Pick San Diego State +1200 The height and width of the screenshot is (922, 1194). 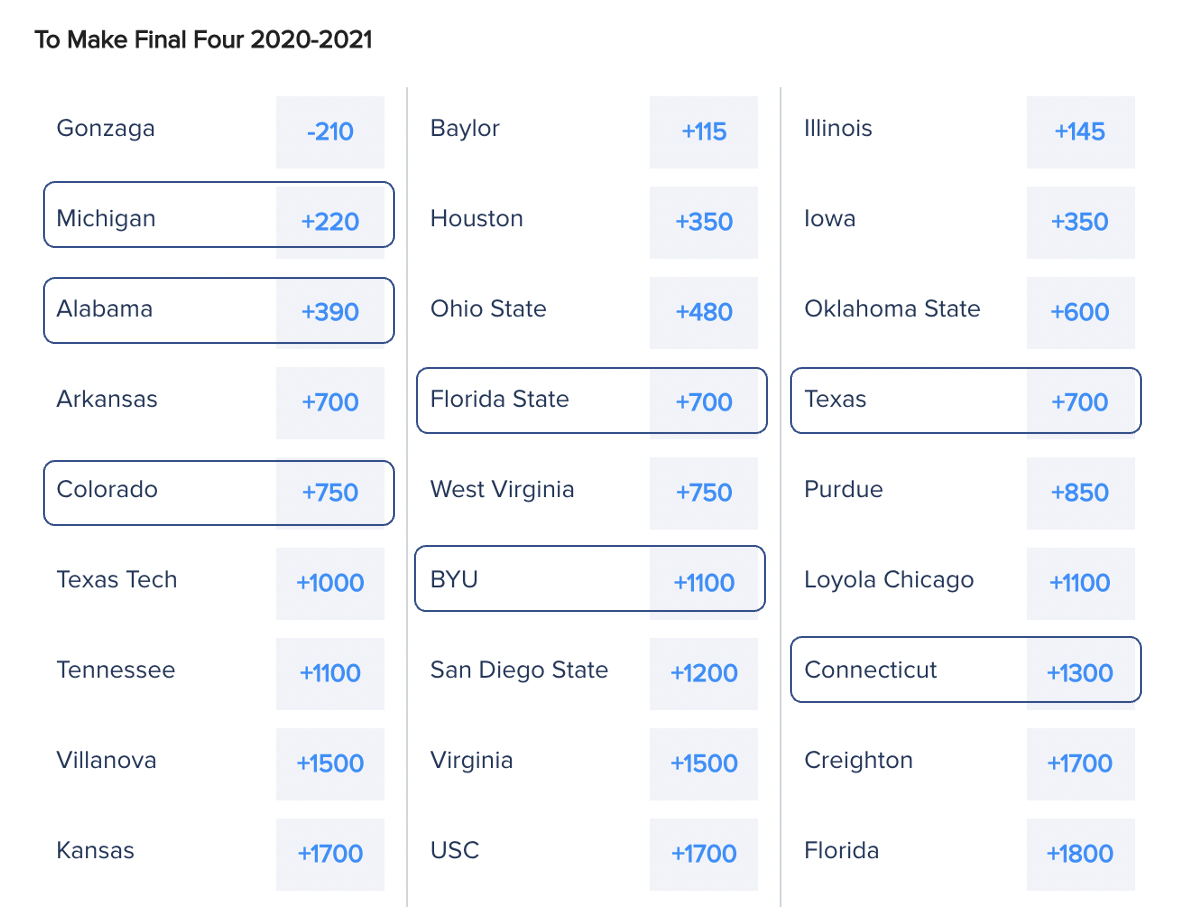[704, 673]
